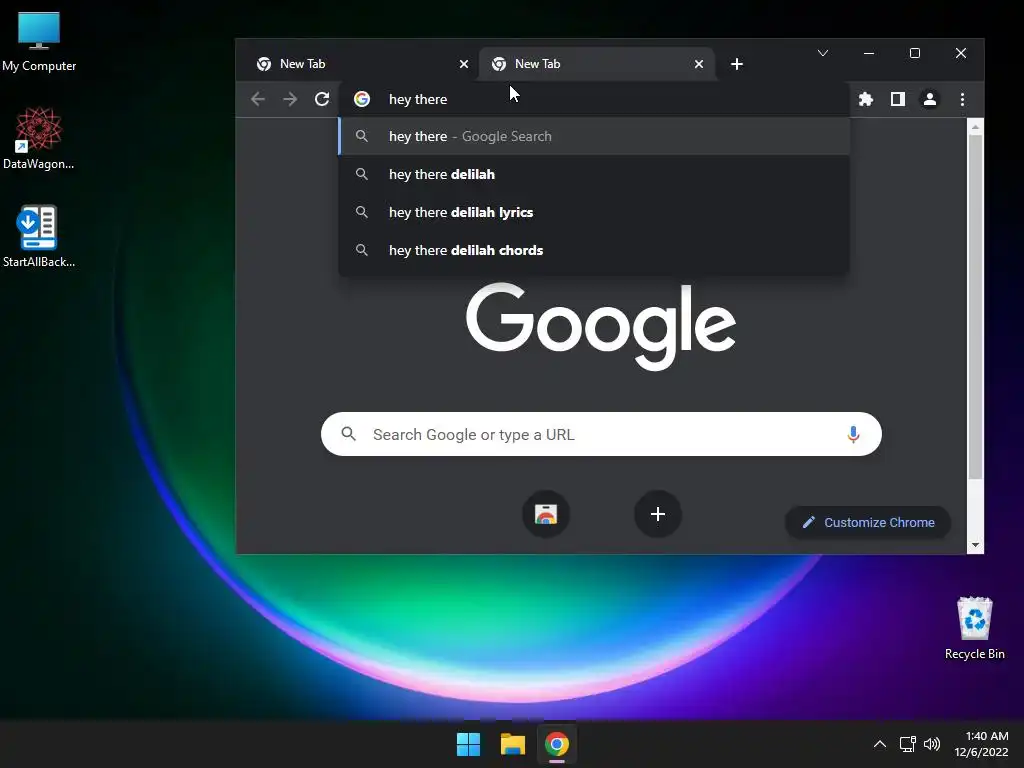Open the clock showing 1:40 AM
Image resolution: width=1024 pixels, height=768 pixels.
[x=982, y=744]
